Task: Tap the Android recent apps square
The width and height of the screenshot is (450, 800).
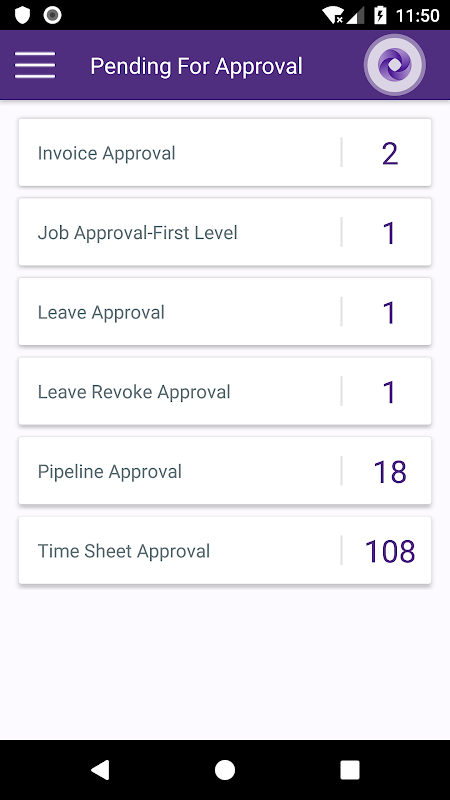Action: [x=350, y=769]
